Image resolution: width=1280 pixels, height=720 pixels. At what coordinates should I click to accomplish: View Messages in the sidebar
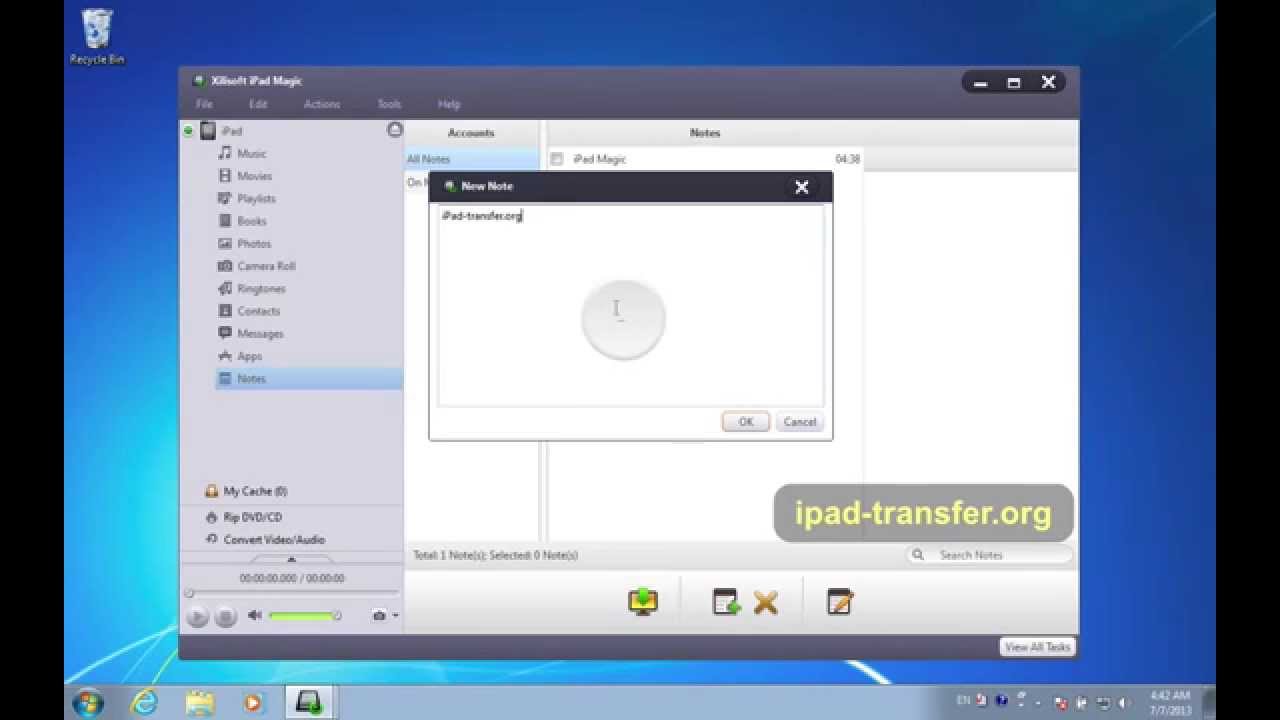tap(260, 334)
